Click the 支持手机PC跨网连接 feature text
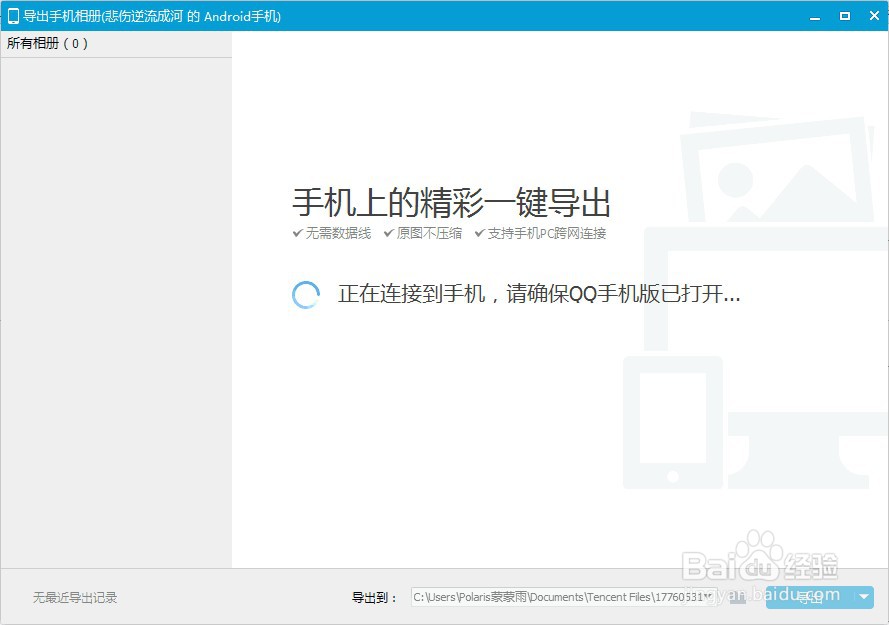Screen dimensions: 889x625 click(547, 233)
